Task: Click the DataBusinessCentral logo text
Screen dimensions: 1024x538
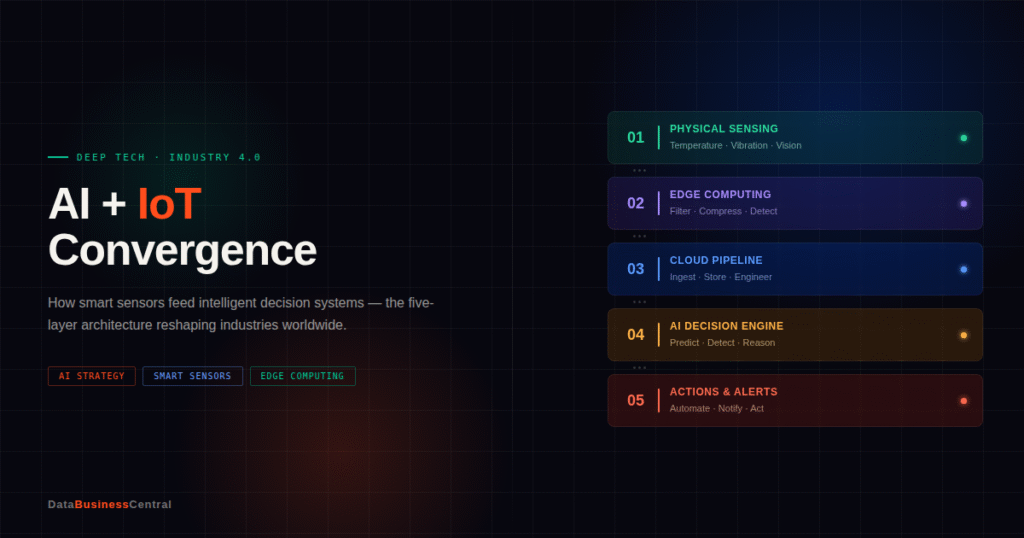Action: [x=109, y=505]
